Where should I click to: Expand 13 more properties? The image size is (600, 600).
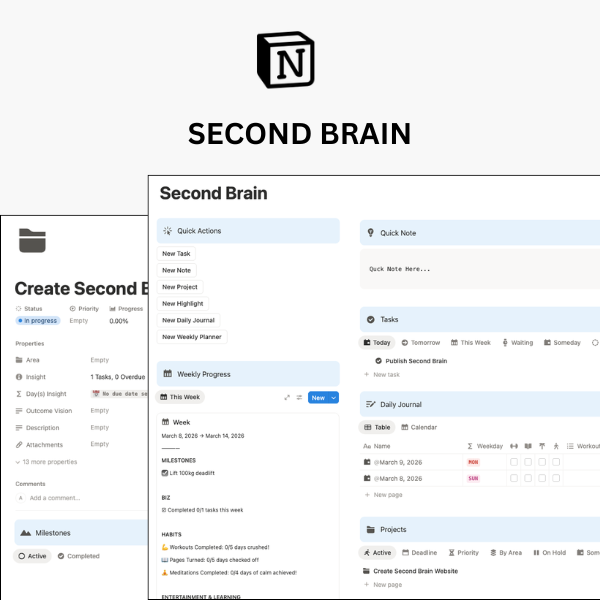pos(46,462)
